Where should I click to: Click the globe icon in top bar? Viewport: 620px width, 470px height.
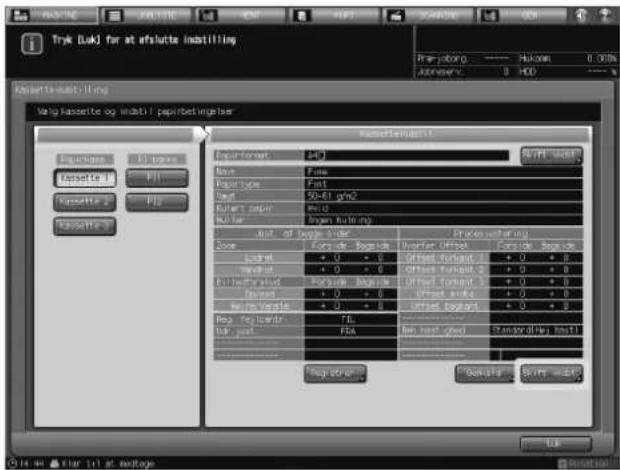[581, 15]
